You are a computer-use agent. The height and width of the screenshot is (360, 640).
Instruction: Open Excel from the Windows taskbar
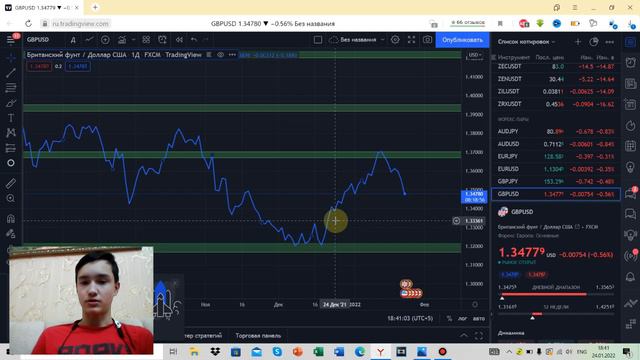click(x=318, y=351)
